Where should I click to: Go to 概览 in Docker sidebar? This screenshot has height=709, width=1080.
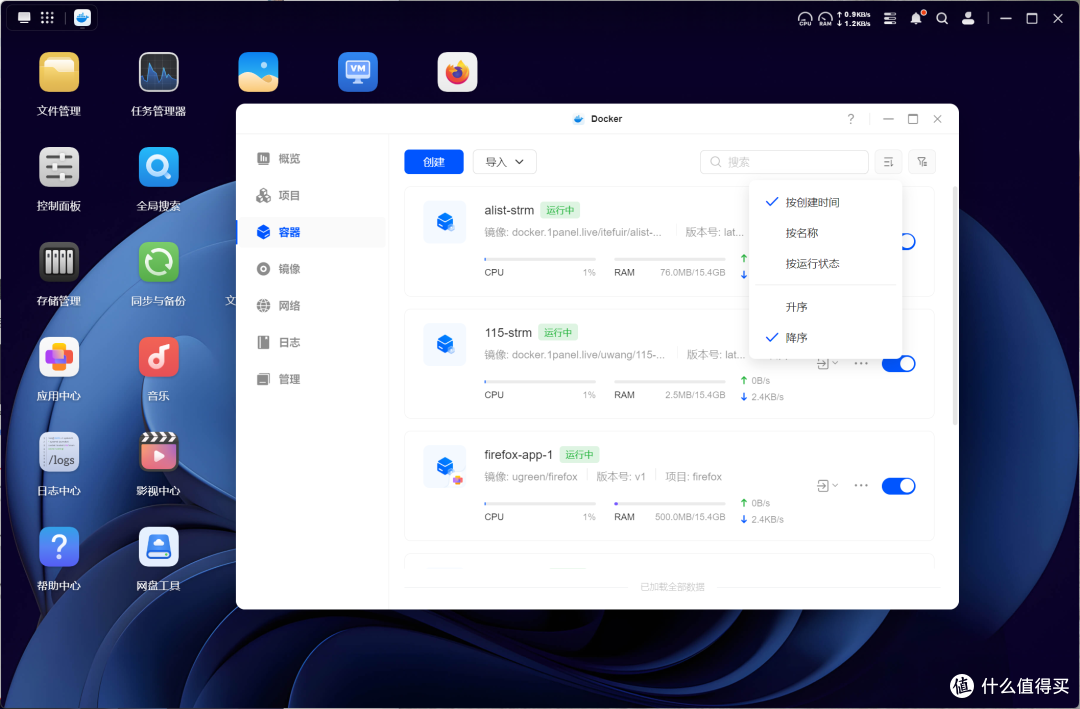[x=311, y=158]
